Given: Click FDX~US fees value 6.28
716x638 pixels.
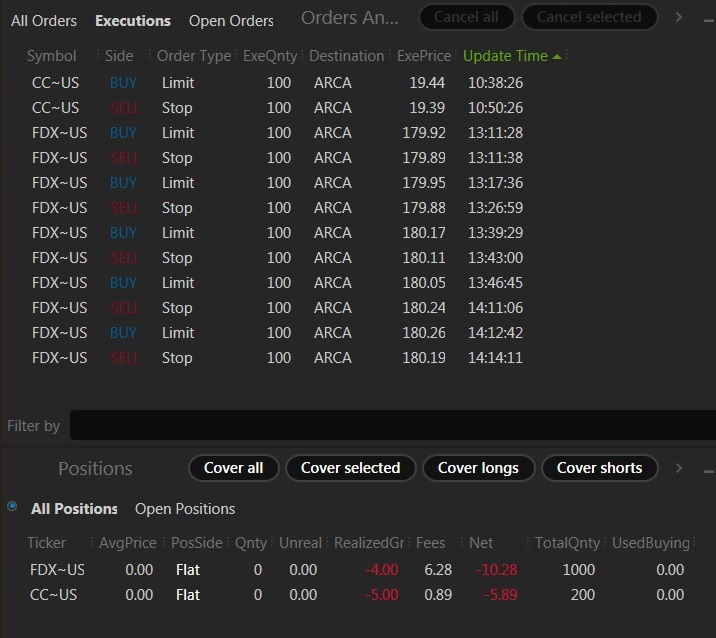Looking at the screenshot, I should click(x=438, y=570).
